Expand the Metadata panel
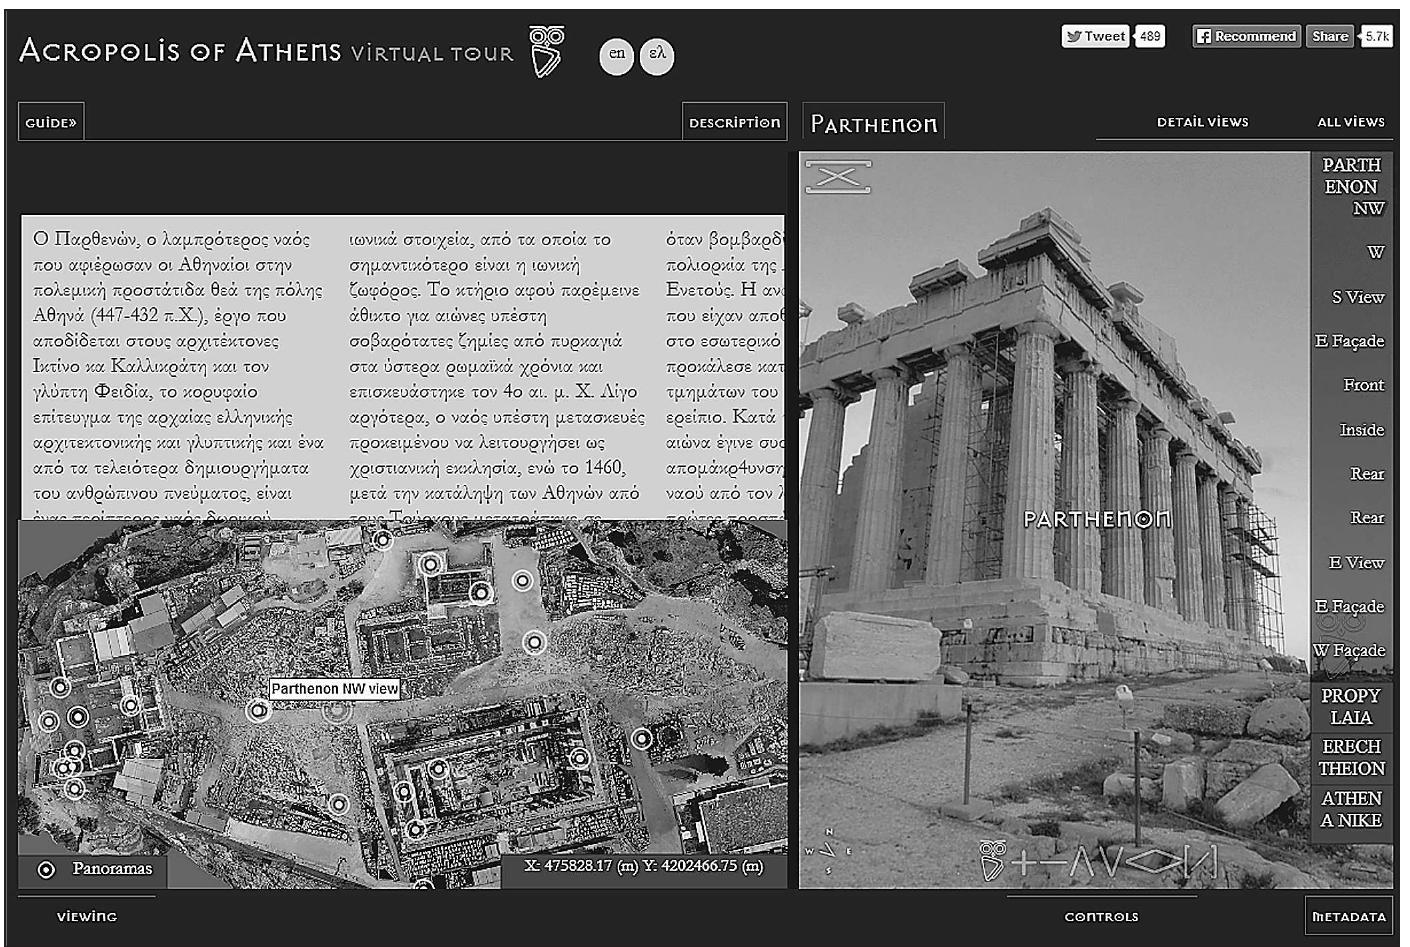This screenshot has width=1410, height=947. [1348, 916]
